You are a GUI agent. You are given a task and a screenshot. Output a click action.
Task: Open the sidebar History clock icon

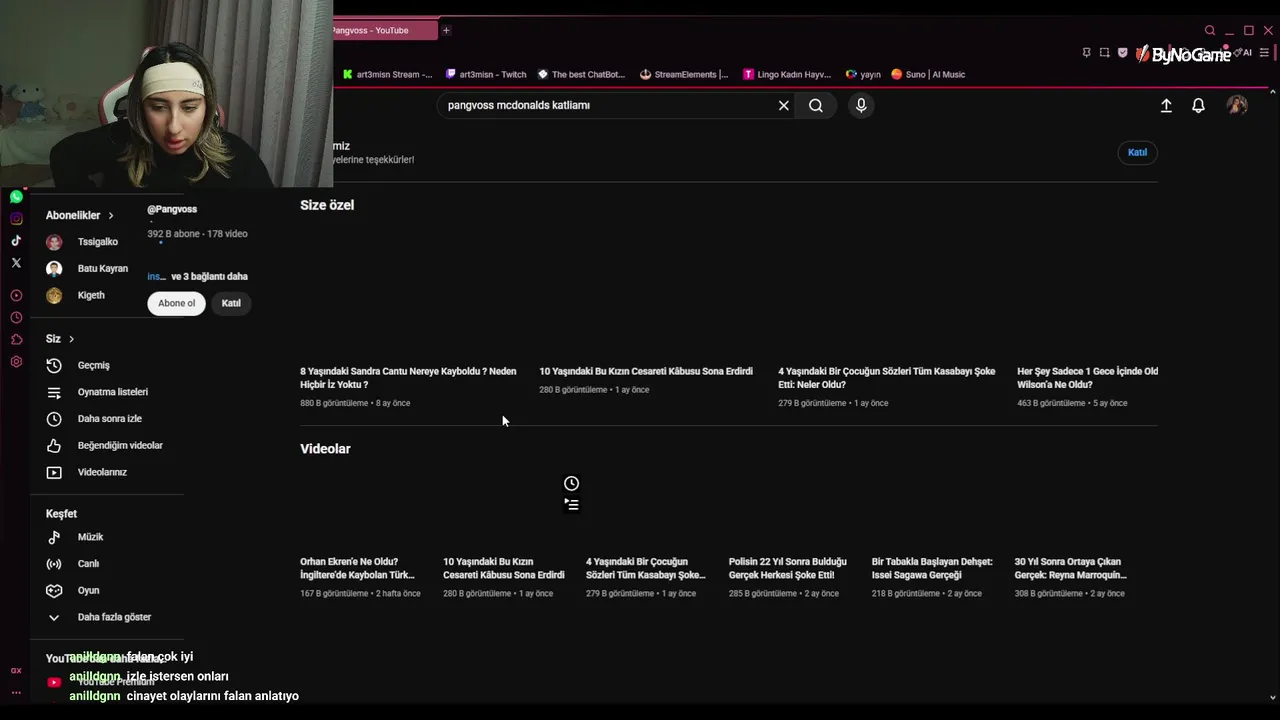point(16,317)
